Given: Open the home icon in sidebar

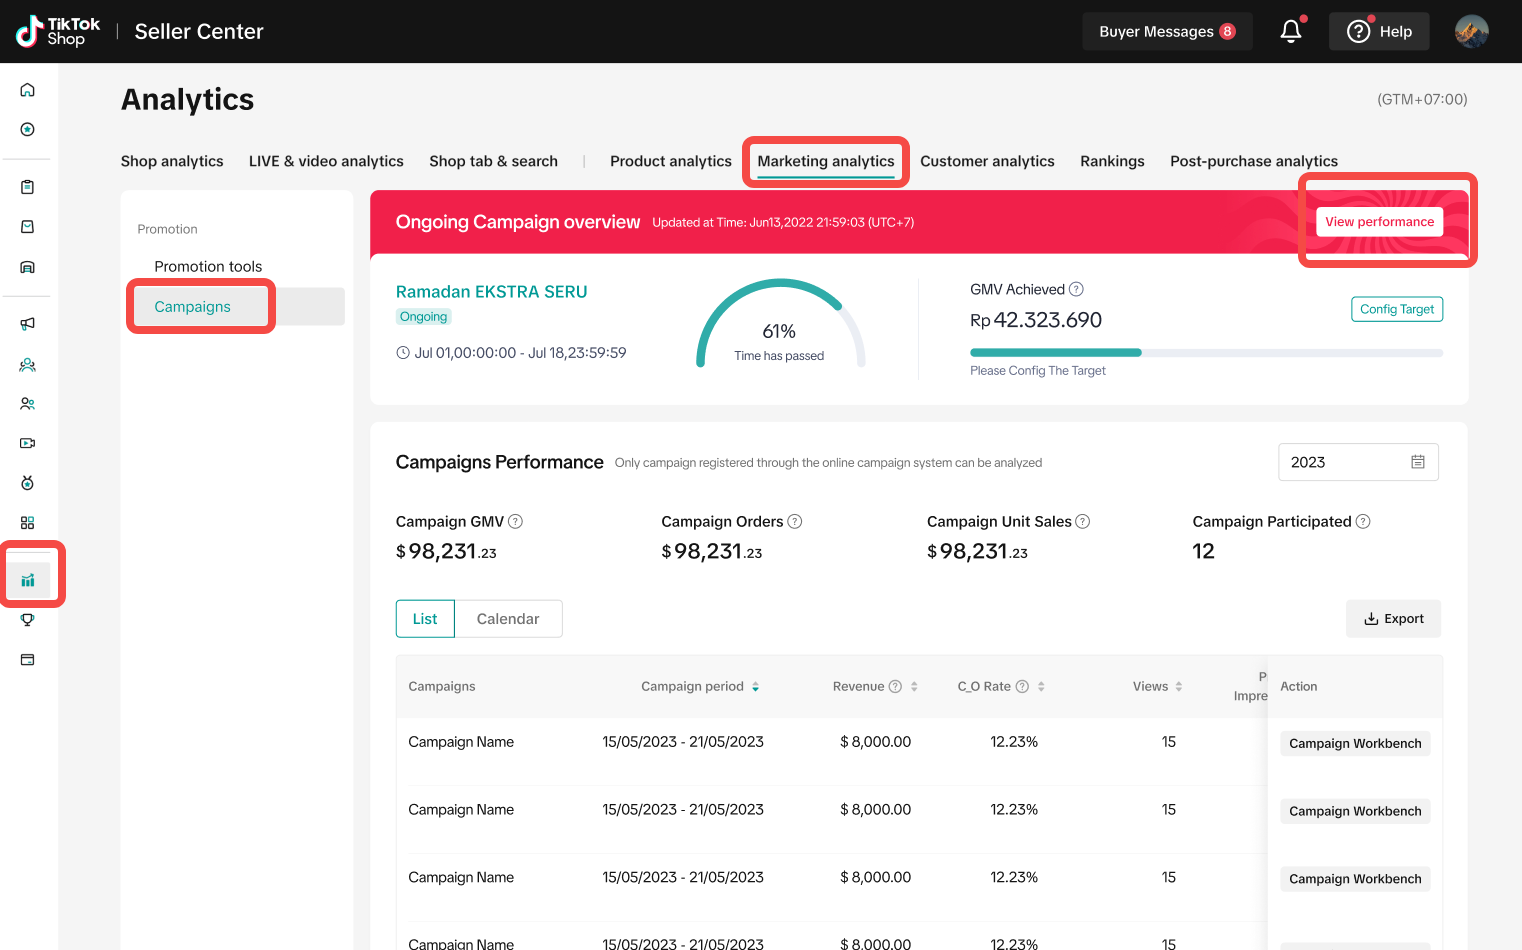Looking at the screenshot, I should click(28, 90).
